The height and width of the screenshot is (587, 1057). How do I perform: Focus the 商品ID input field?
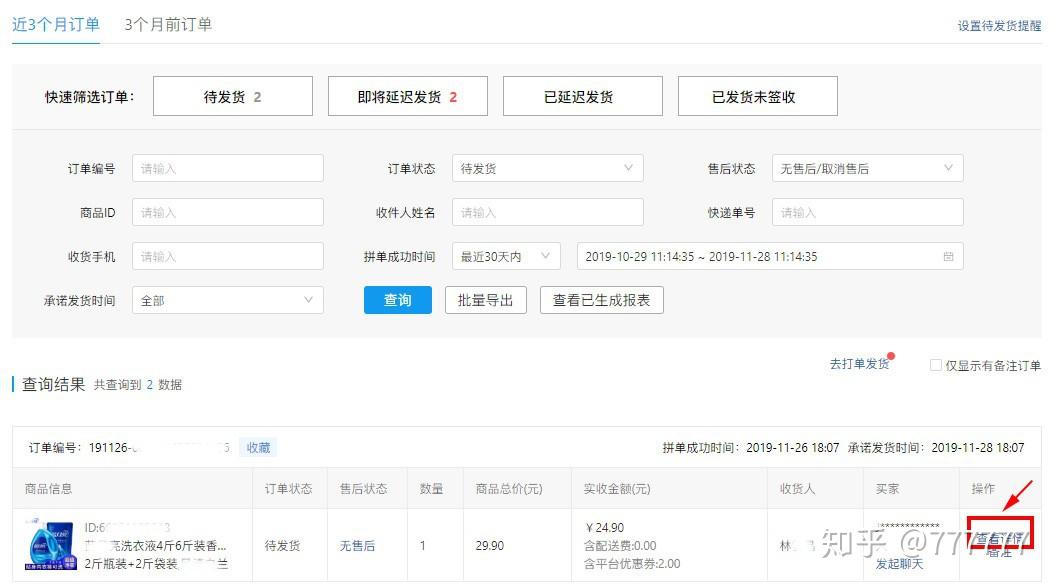tap(228, 212)
